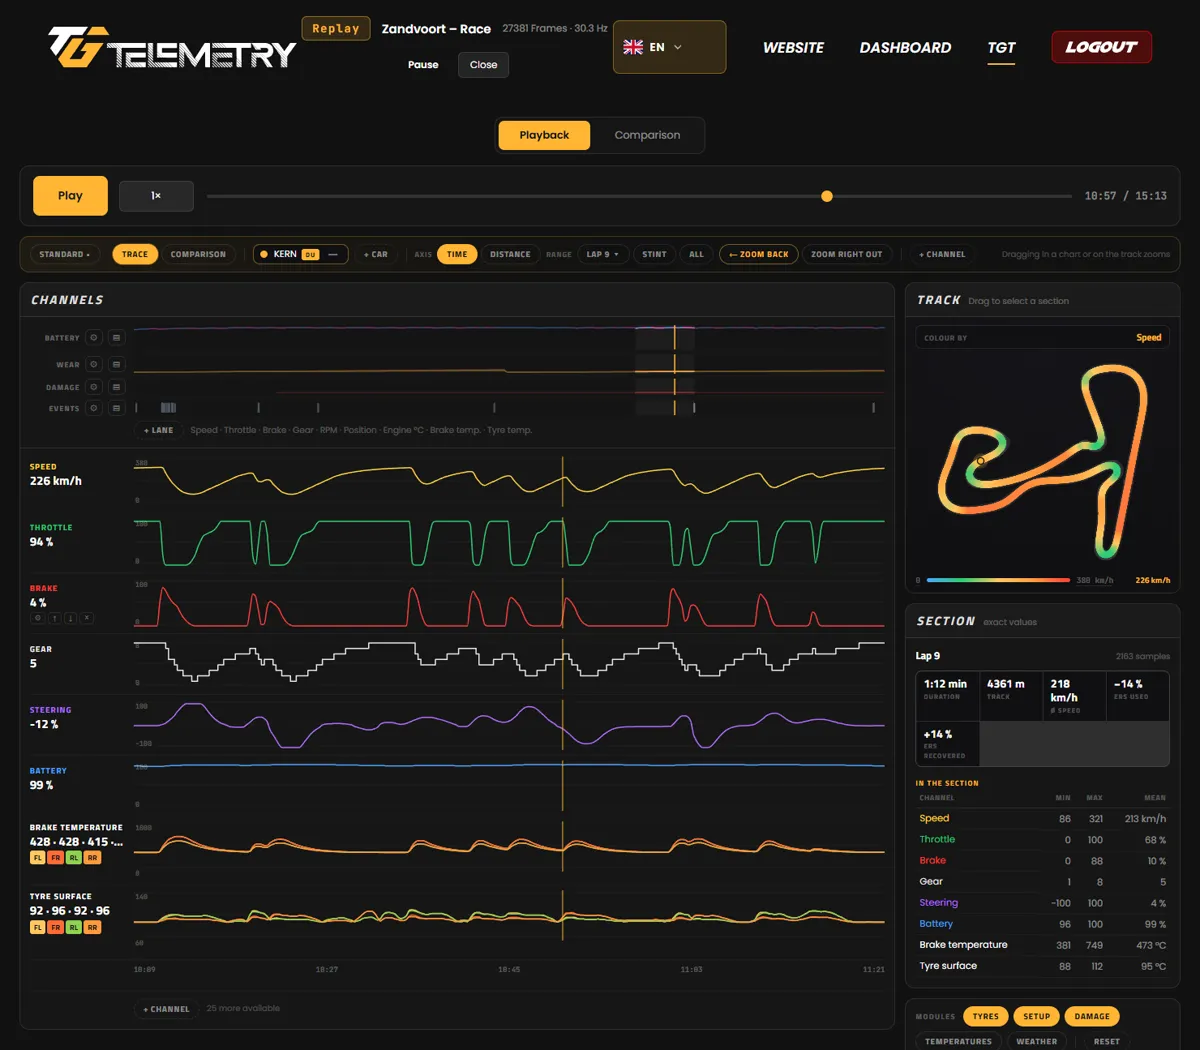Click the Zoom Back button

[x=759, y=254]
